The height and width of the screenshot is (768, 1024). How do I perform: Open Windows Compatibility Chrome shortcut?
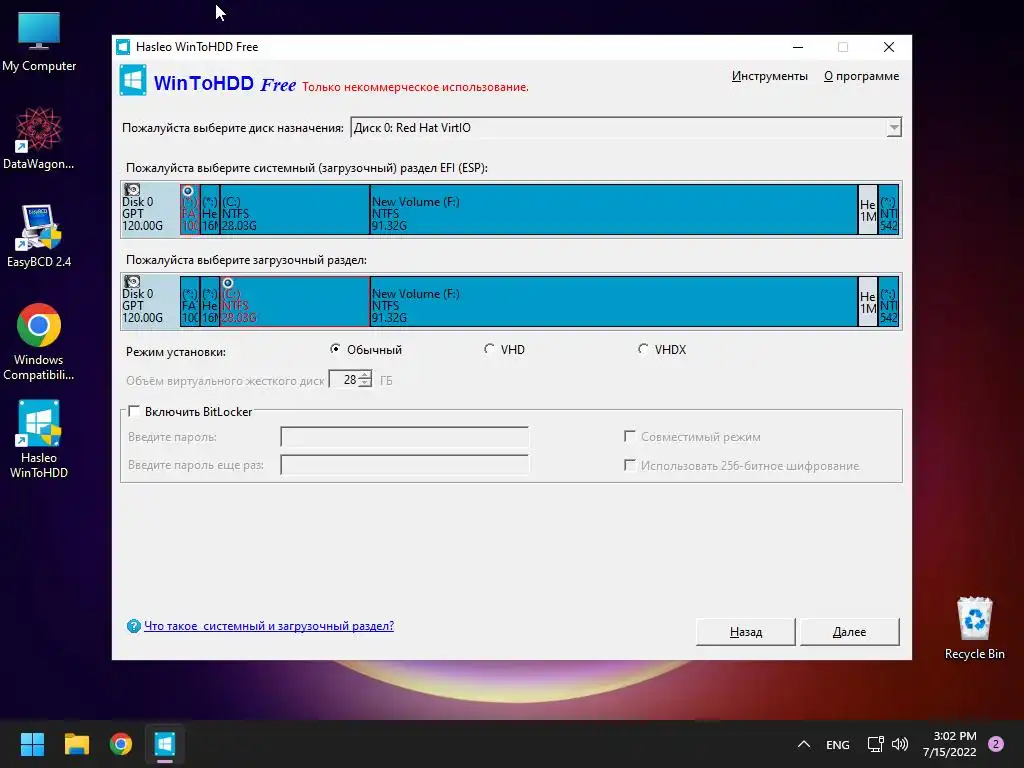39,342
